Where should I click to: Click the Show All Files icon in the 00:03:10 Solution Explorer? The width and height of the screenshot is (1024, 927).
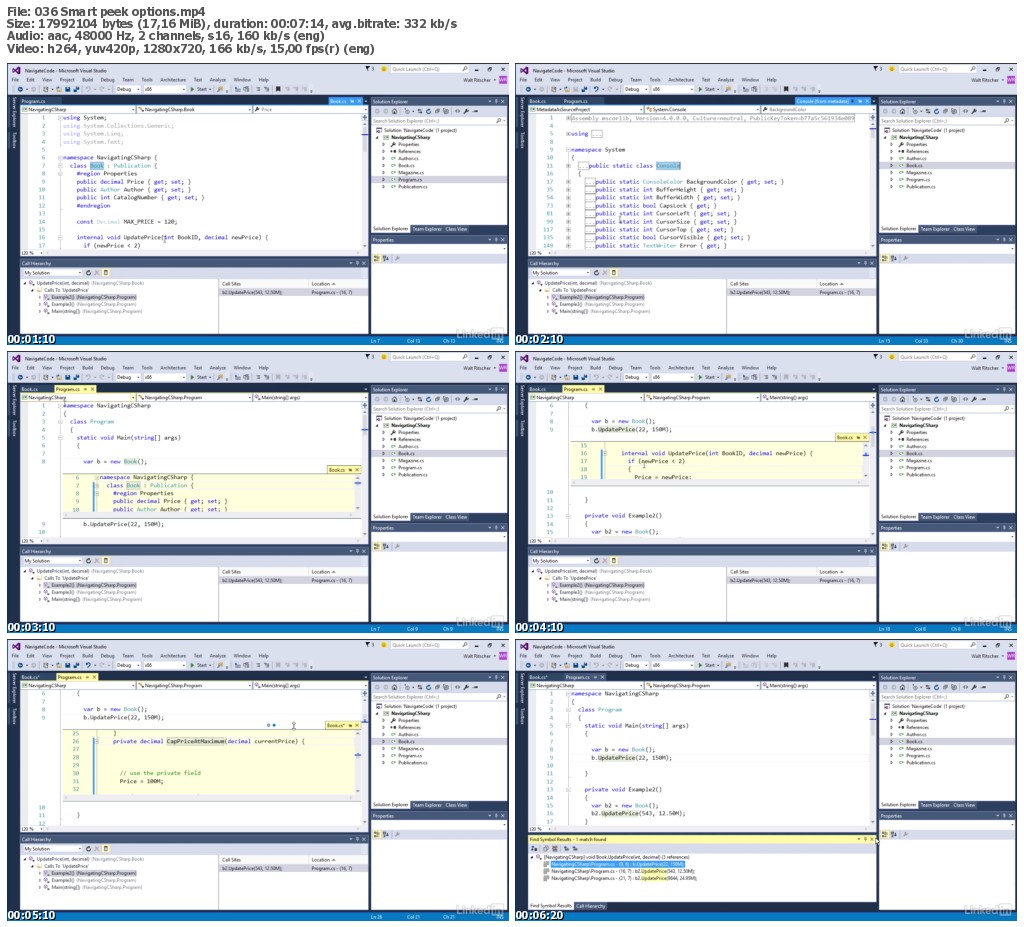[x=446, y=399]
